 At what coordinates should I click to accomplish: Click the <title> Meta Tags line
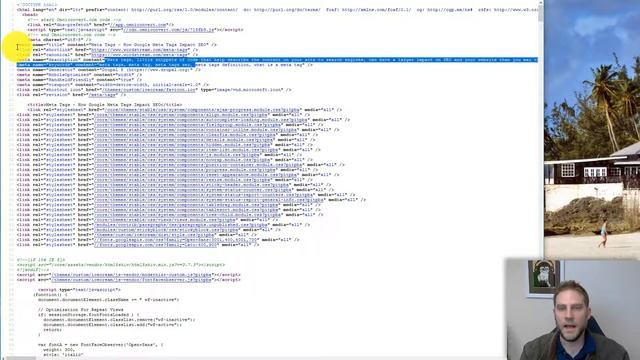coord(104,104)
